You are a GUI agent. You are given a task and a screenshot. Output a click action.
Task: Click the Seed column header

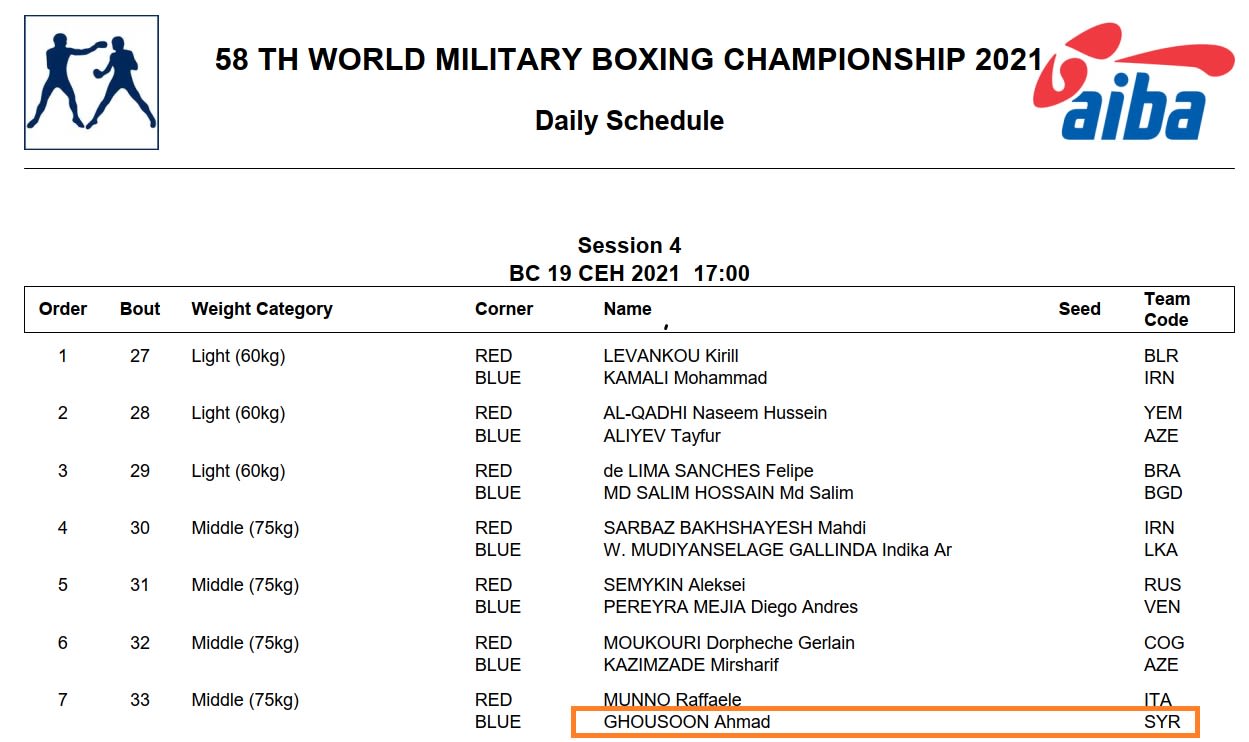1079,309
